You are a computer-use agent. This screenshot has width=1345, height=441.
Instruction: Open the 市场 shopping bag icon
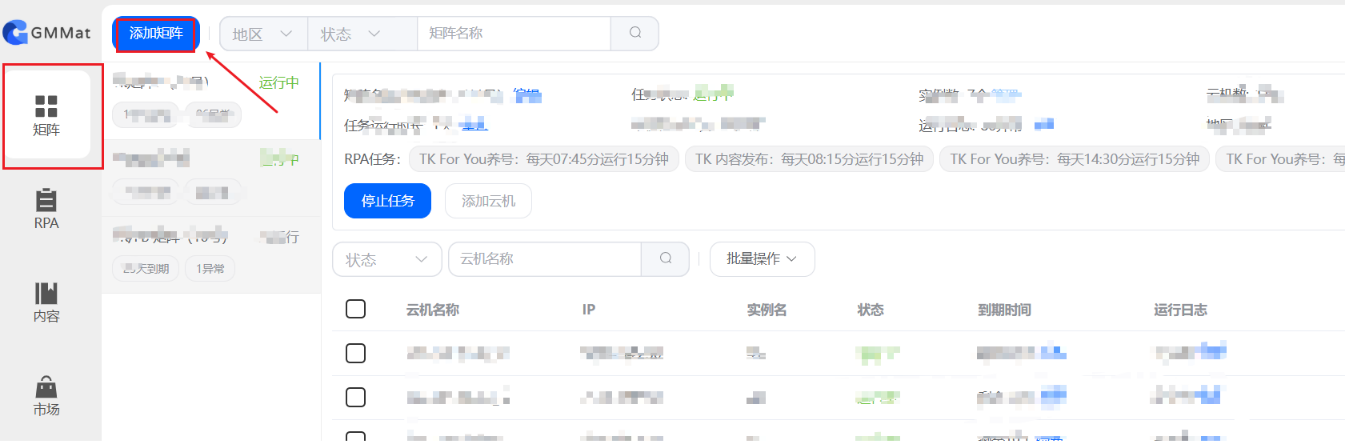(47, 387)
